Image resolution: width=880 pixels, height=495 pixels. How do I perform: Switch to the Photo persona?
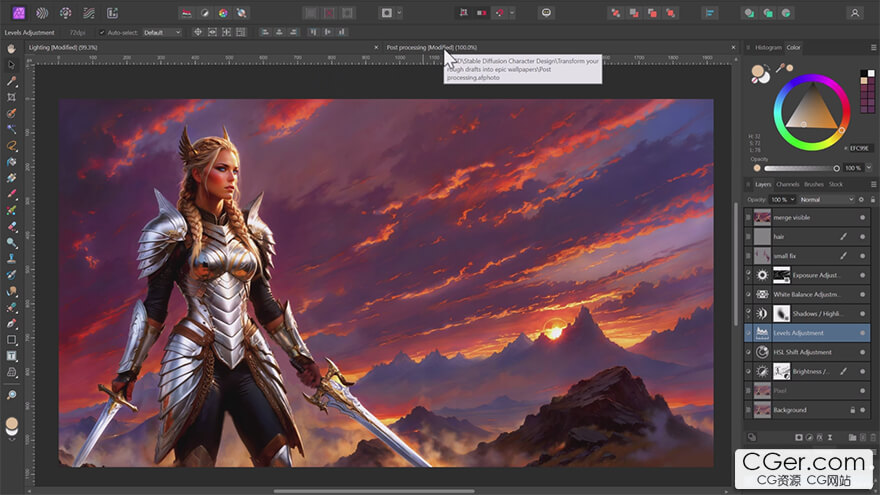(19, 13)
